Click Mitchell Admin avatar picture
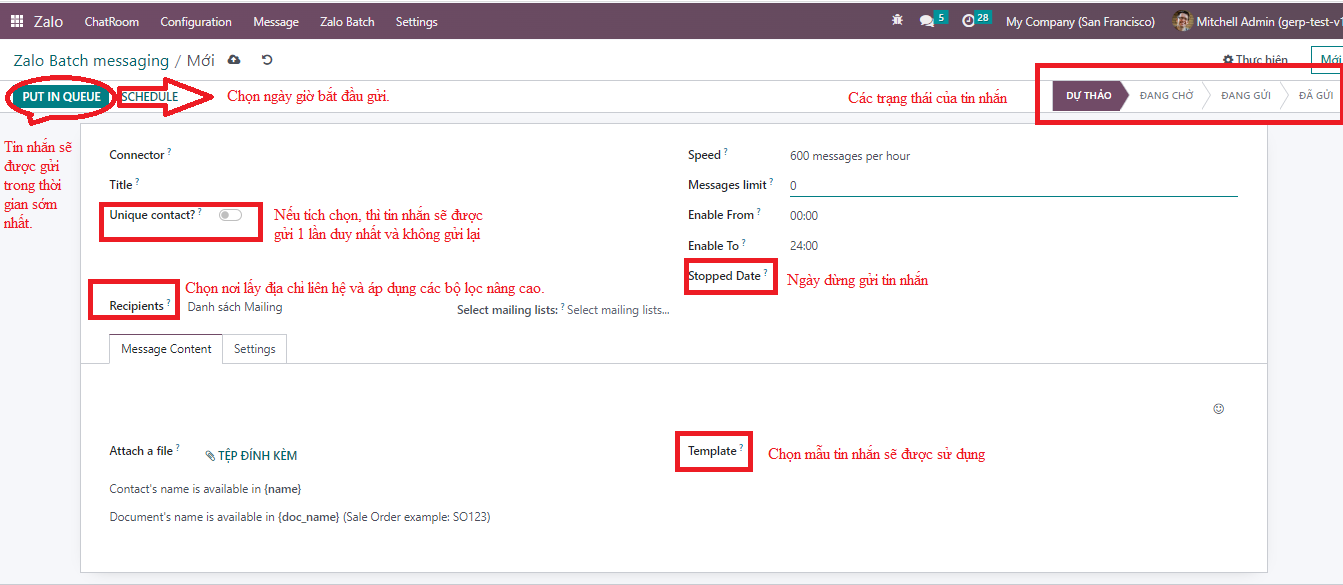This screenshot has height=585, width=1343. point(1182,21)
